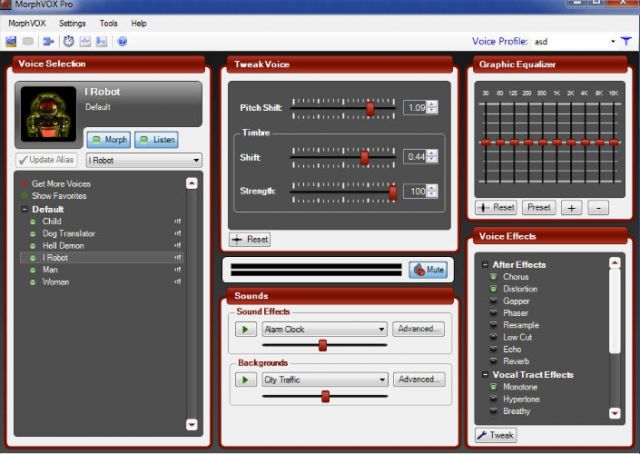Open the I Robot alias dropdown
Image resolution: width=640 pixels, height=454 pixels.
(196, 160)
